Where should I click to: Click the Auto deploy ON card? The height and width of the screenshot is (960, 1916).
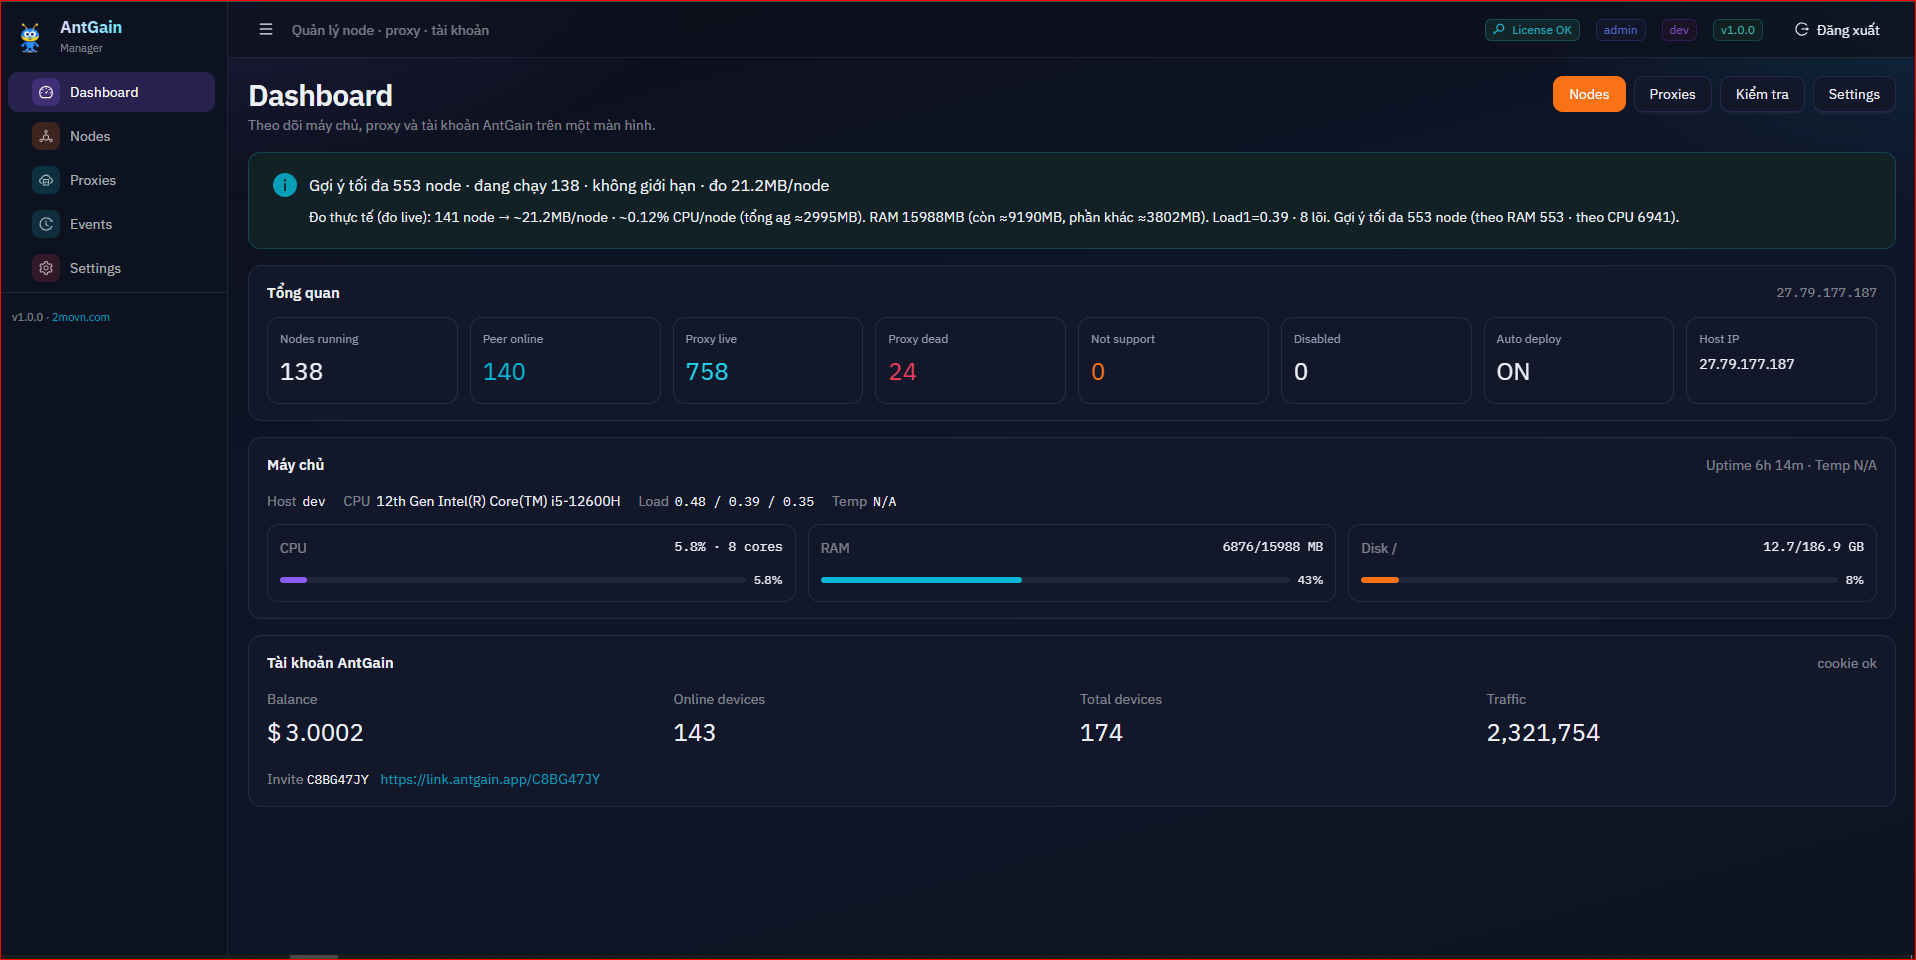(x=1579, y=360)
